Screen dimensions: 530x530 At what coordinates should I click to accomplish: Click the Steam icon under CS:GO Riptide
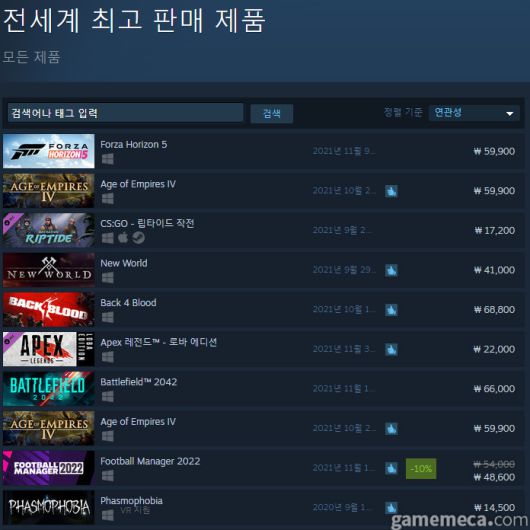coord(138,238)
